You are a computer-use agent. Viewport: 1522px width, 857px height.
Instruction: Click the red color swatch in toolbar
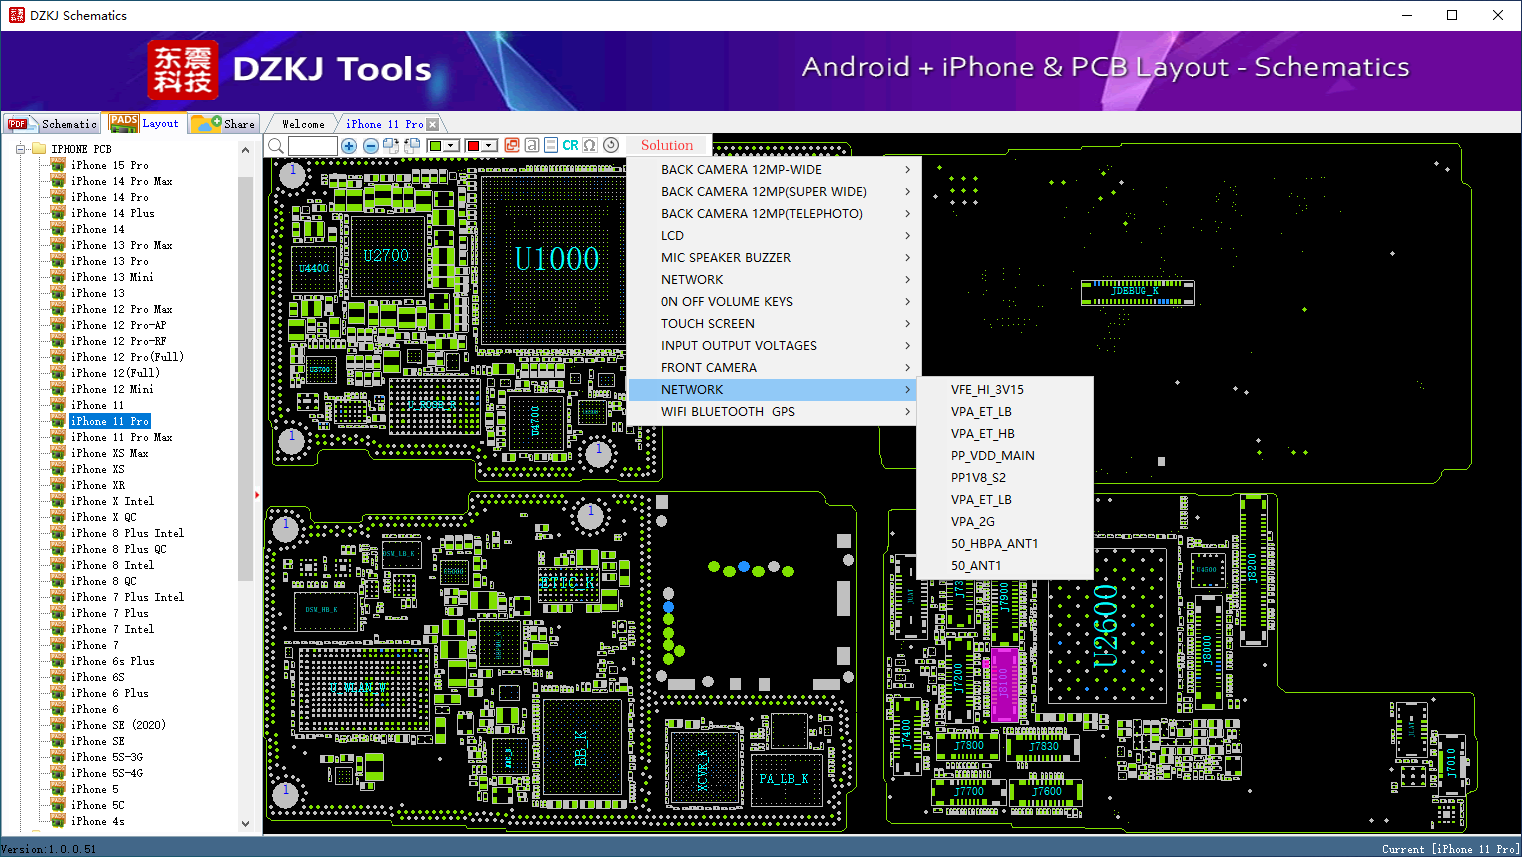pos(473,146)
